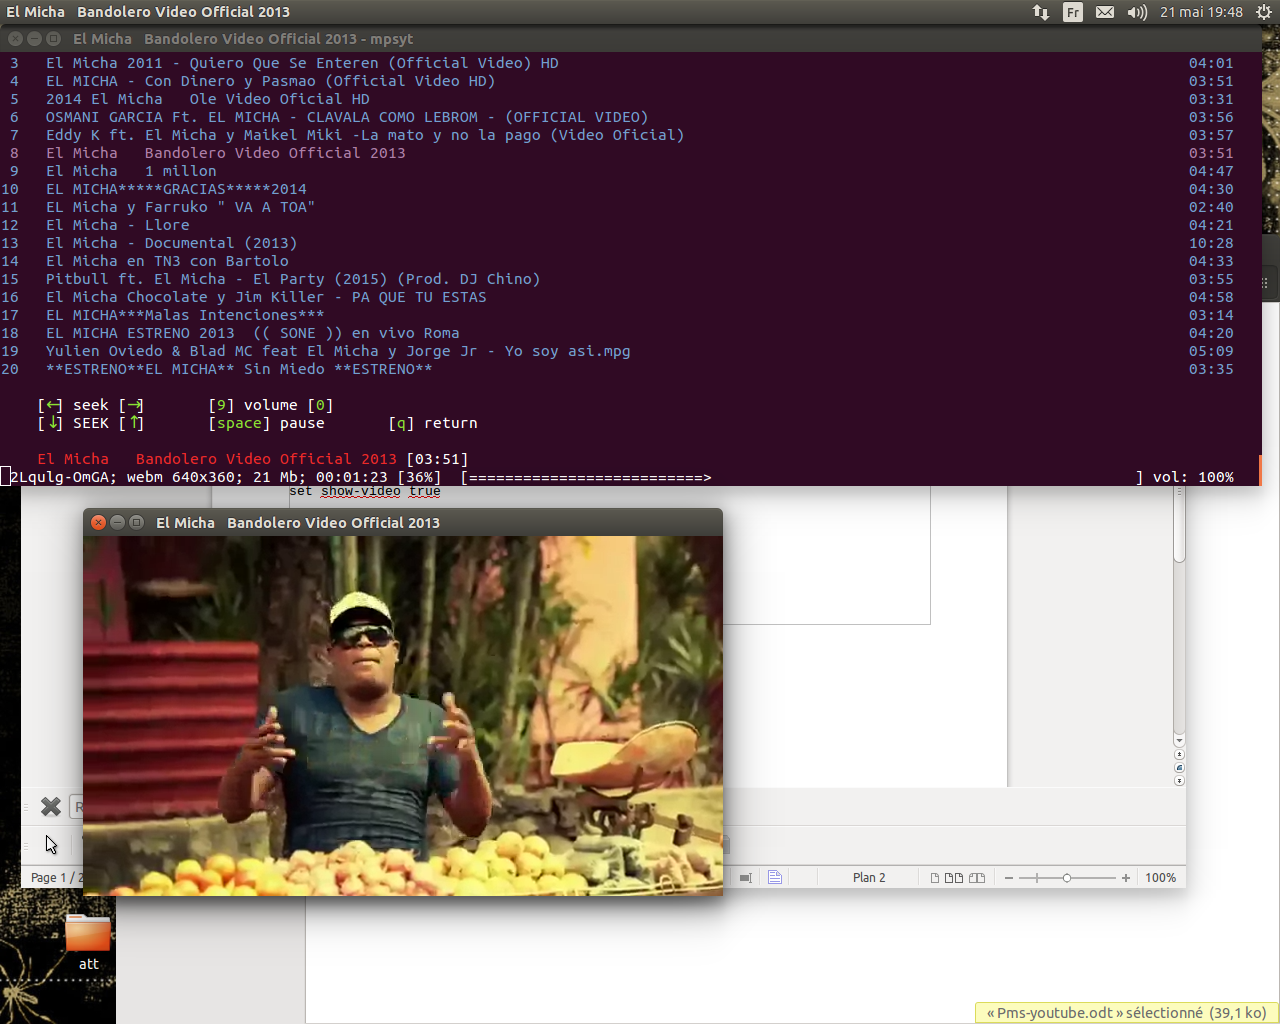1280x1024 pixels.
Task: Select two-page side-by-side view layout icon
Action: (x=954, y=878)
